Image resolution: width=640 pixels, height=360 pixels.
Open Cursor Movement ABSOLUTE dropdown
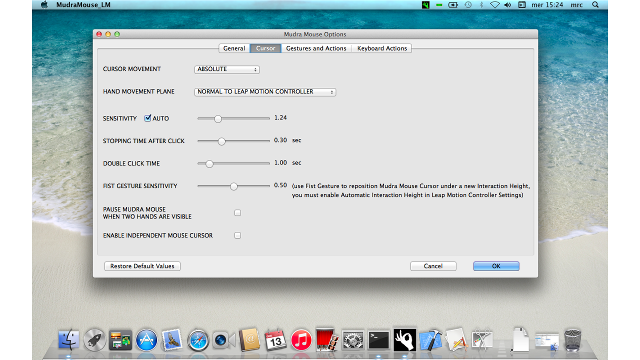click(227, 69)
